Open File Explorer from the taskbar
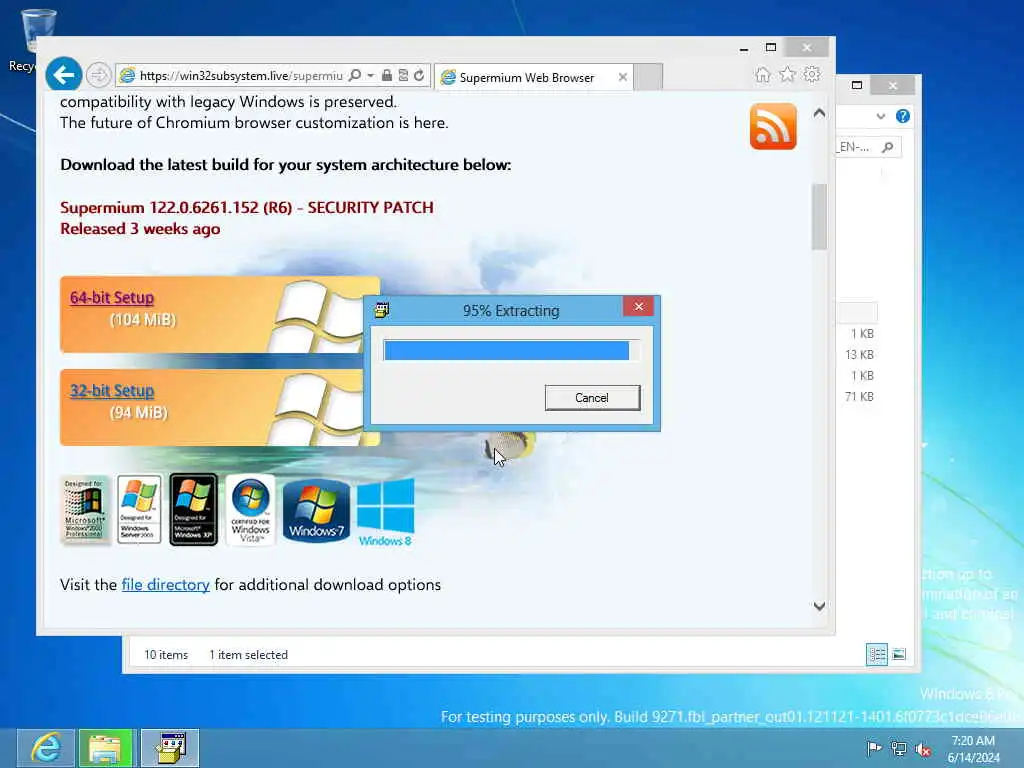The image size is (1024, 768). (106, 748)
